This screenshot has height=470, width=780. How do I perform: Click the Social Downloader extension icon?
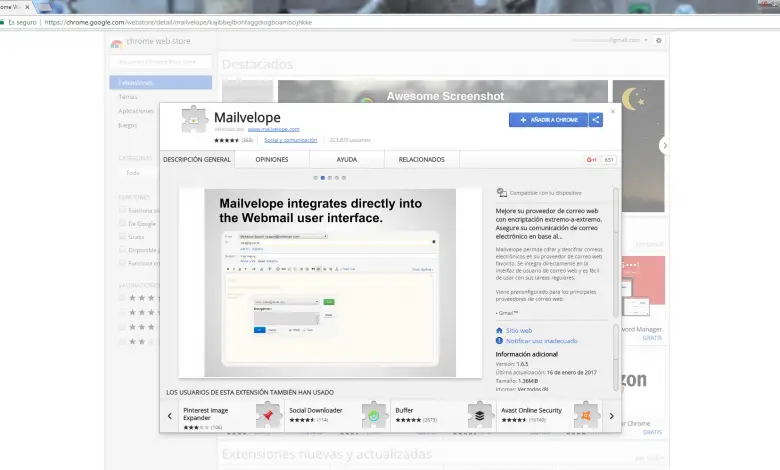click(x=374, y=415)
